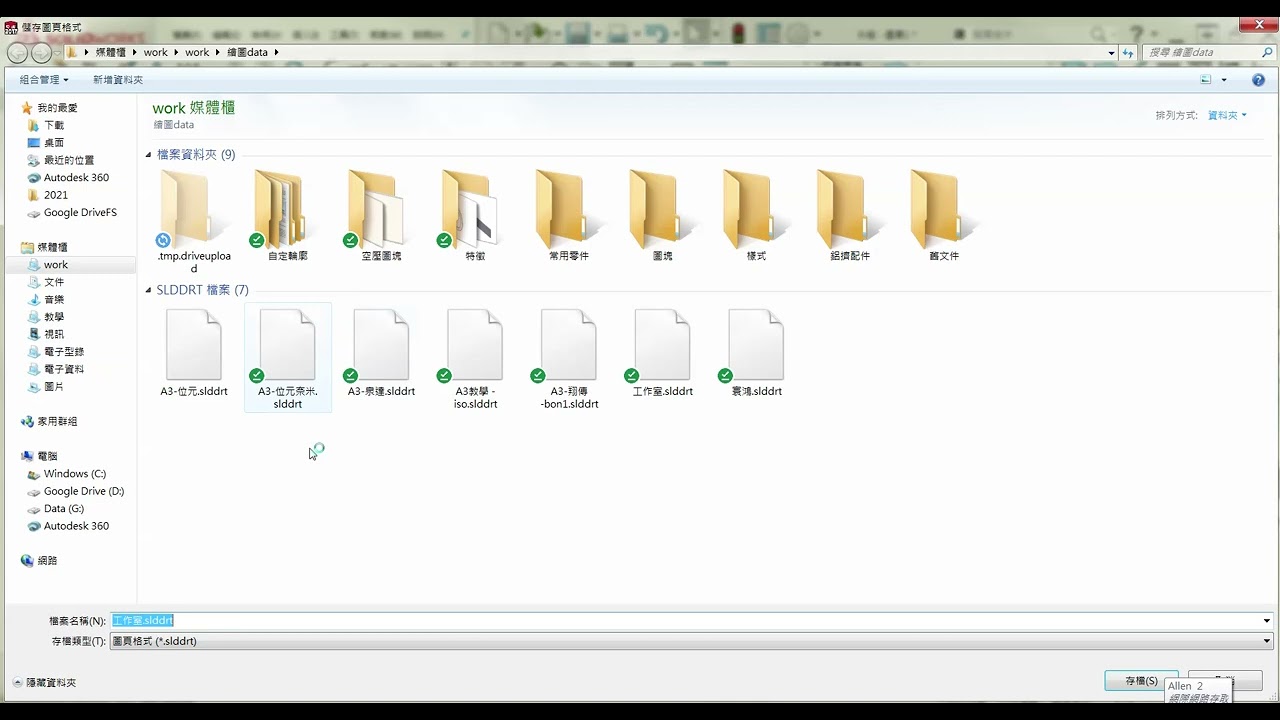Collapse the SLDDRT 檔案 (7) group
The height and width of the screenshot is (720, 1280).
click(149, 290)
